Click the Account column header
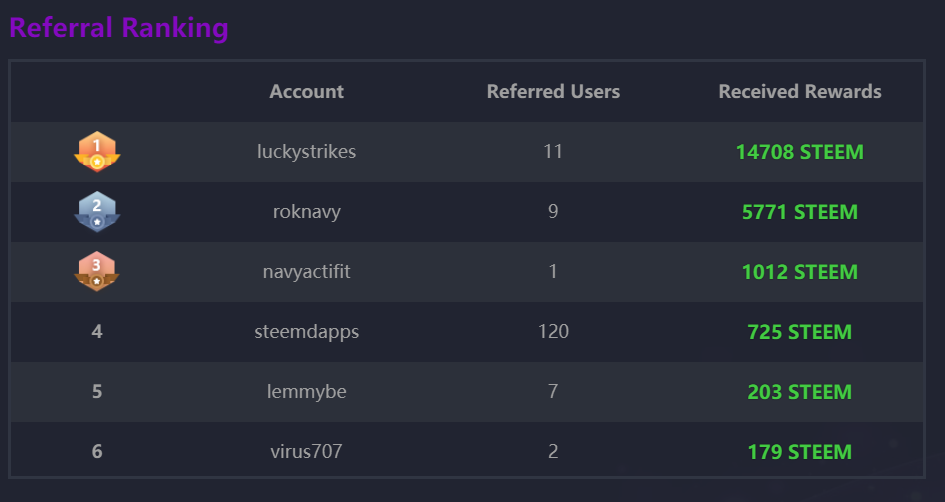Viewport: 945px width, 502px height. click(306, 92)
